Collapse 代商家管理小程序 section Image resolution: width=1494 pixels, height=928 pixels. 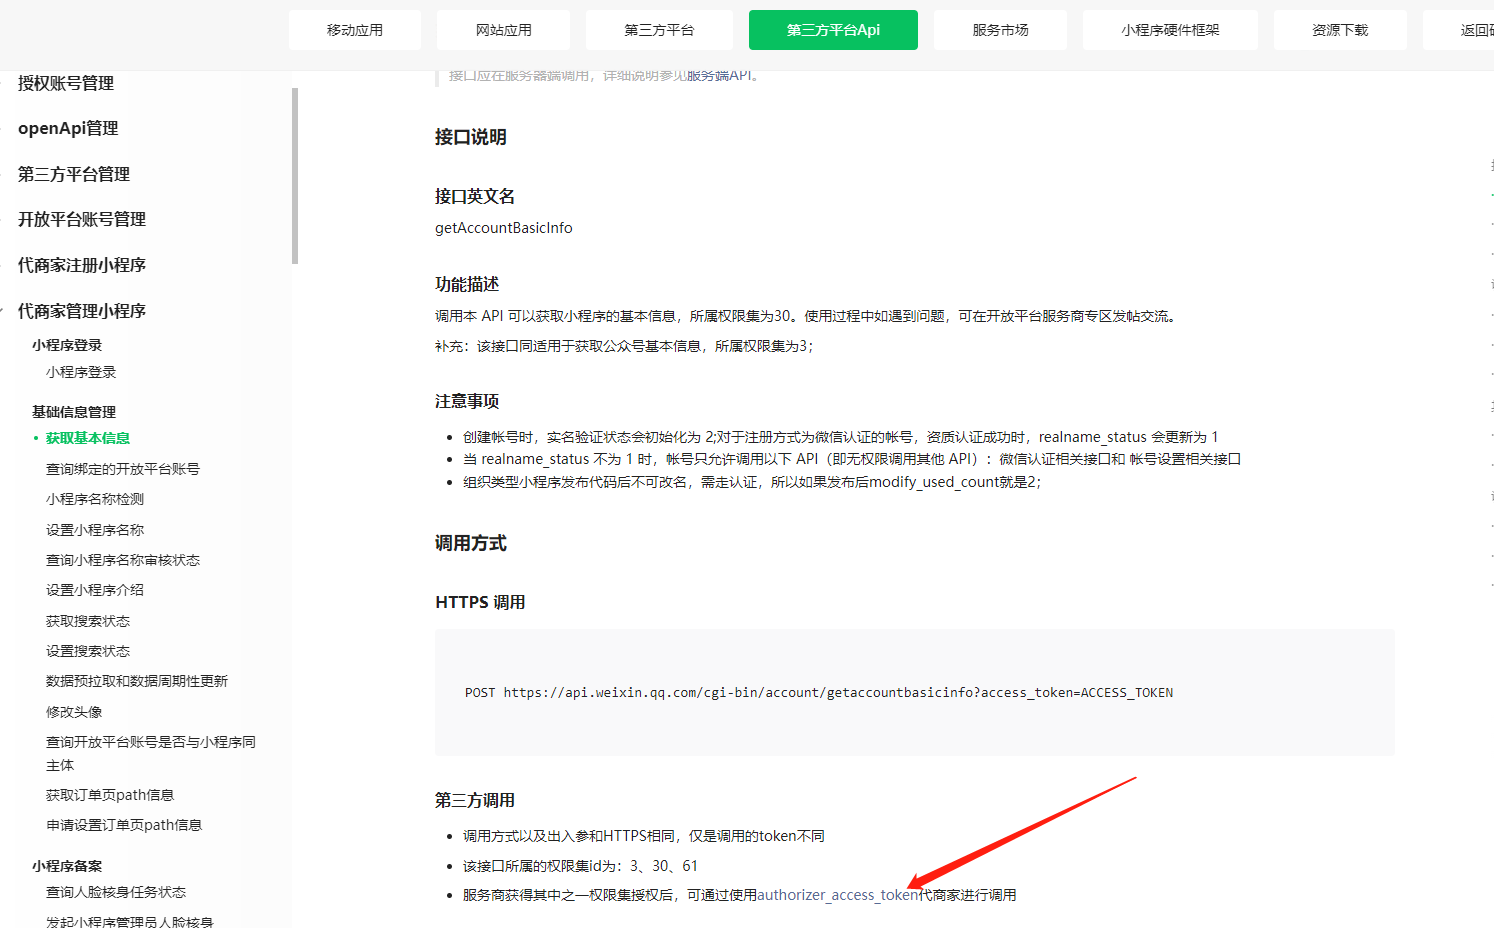82,311
